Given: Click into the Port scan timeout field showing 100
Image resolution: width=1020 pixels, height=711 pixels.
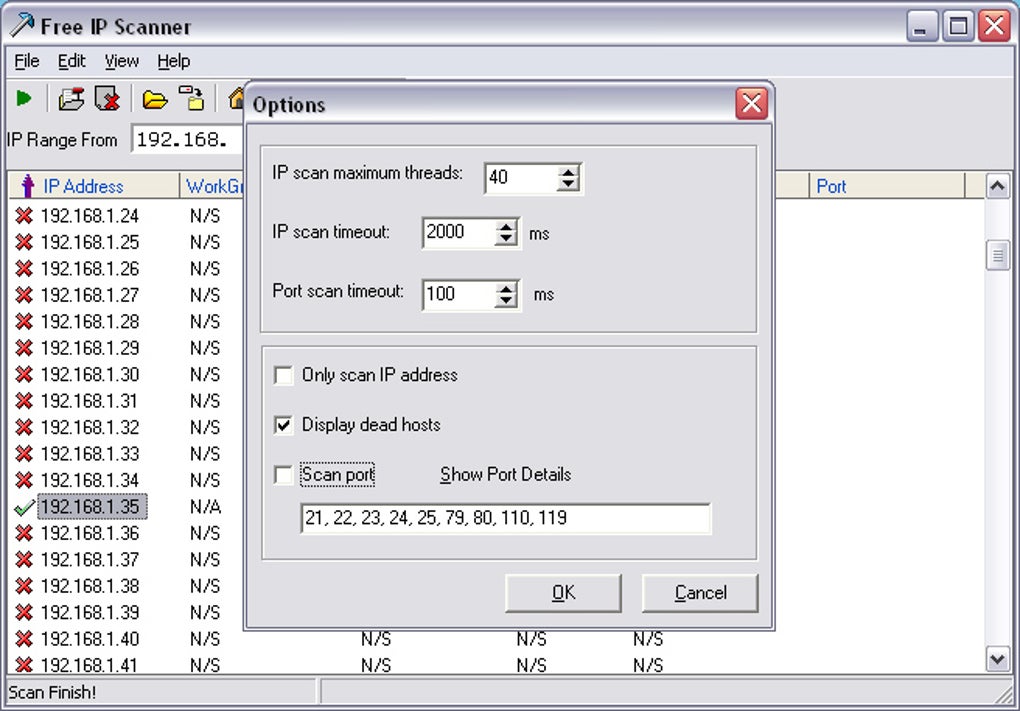Looking at the screenshot, I should (459, 294).
